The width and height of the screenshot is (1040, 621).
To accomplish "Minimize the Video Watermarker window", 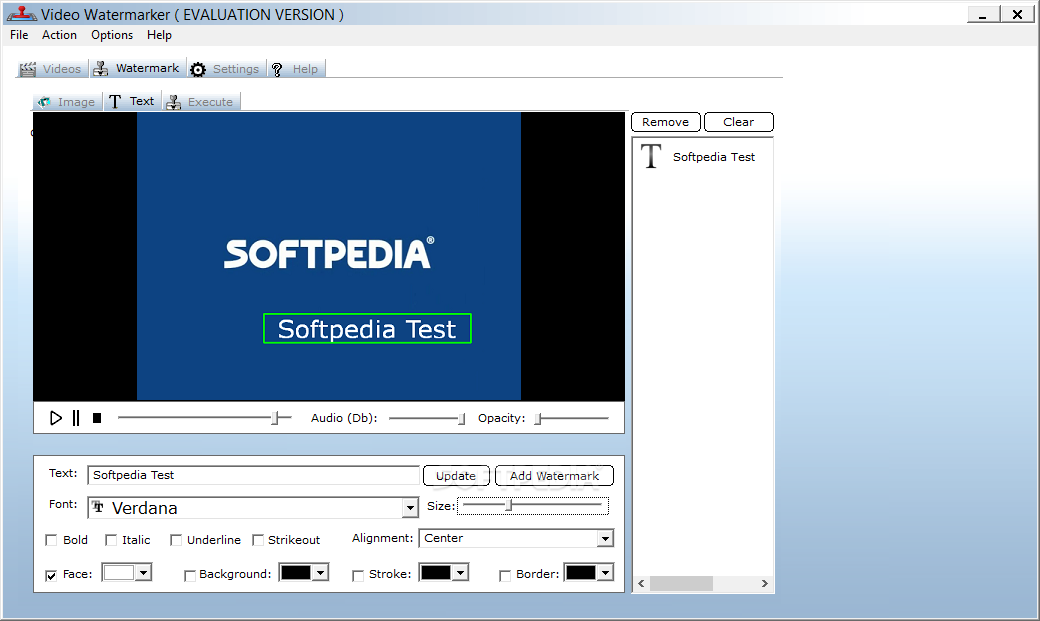I will (983, 14).
